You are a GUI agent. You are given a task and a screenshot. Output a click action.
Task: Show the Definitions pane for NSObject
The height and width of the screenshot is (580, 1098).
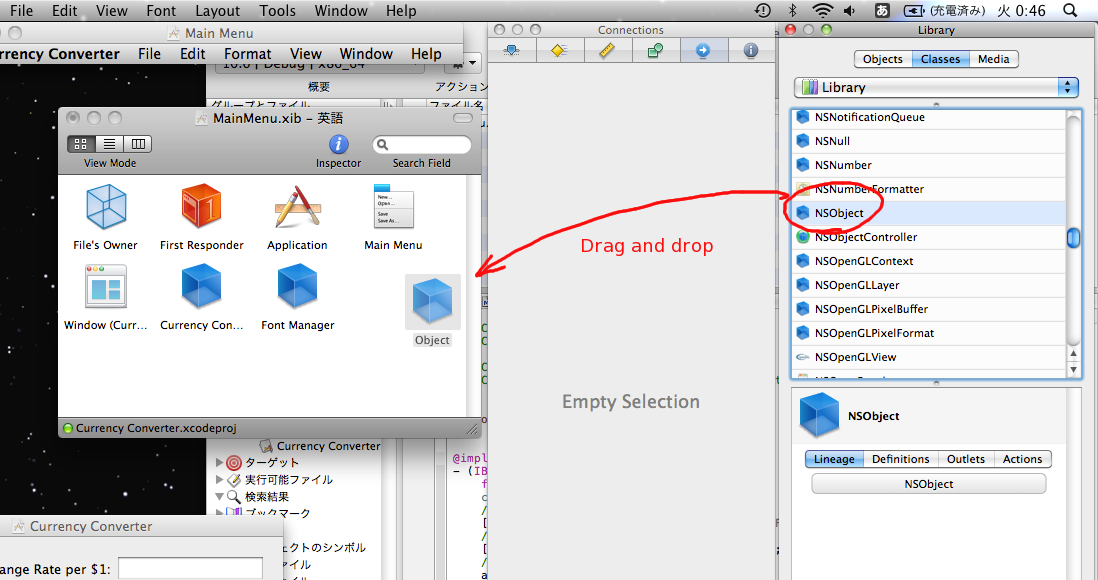tap(901, 460)
